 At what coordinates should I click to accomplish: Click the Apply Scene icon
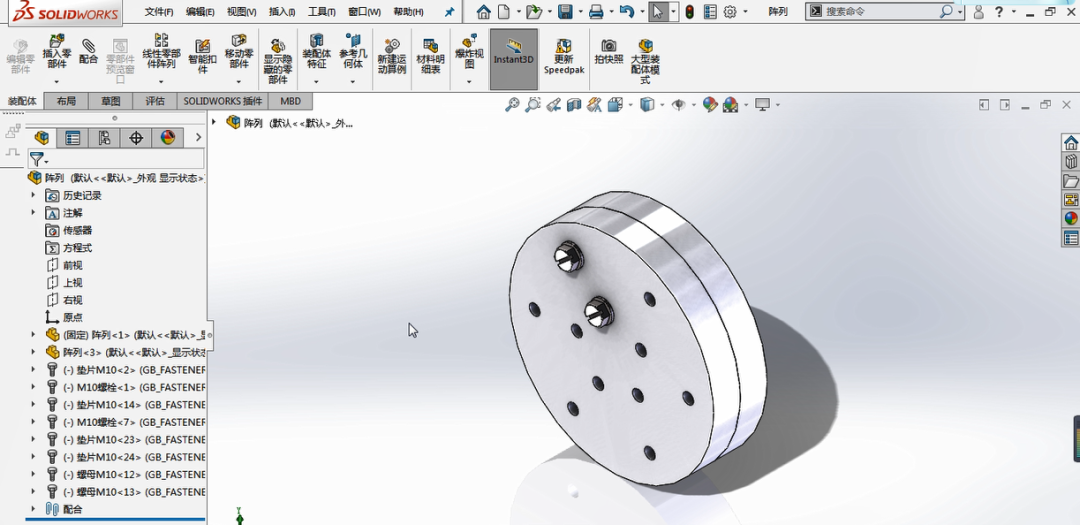coord(731,105)
